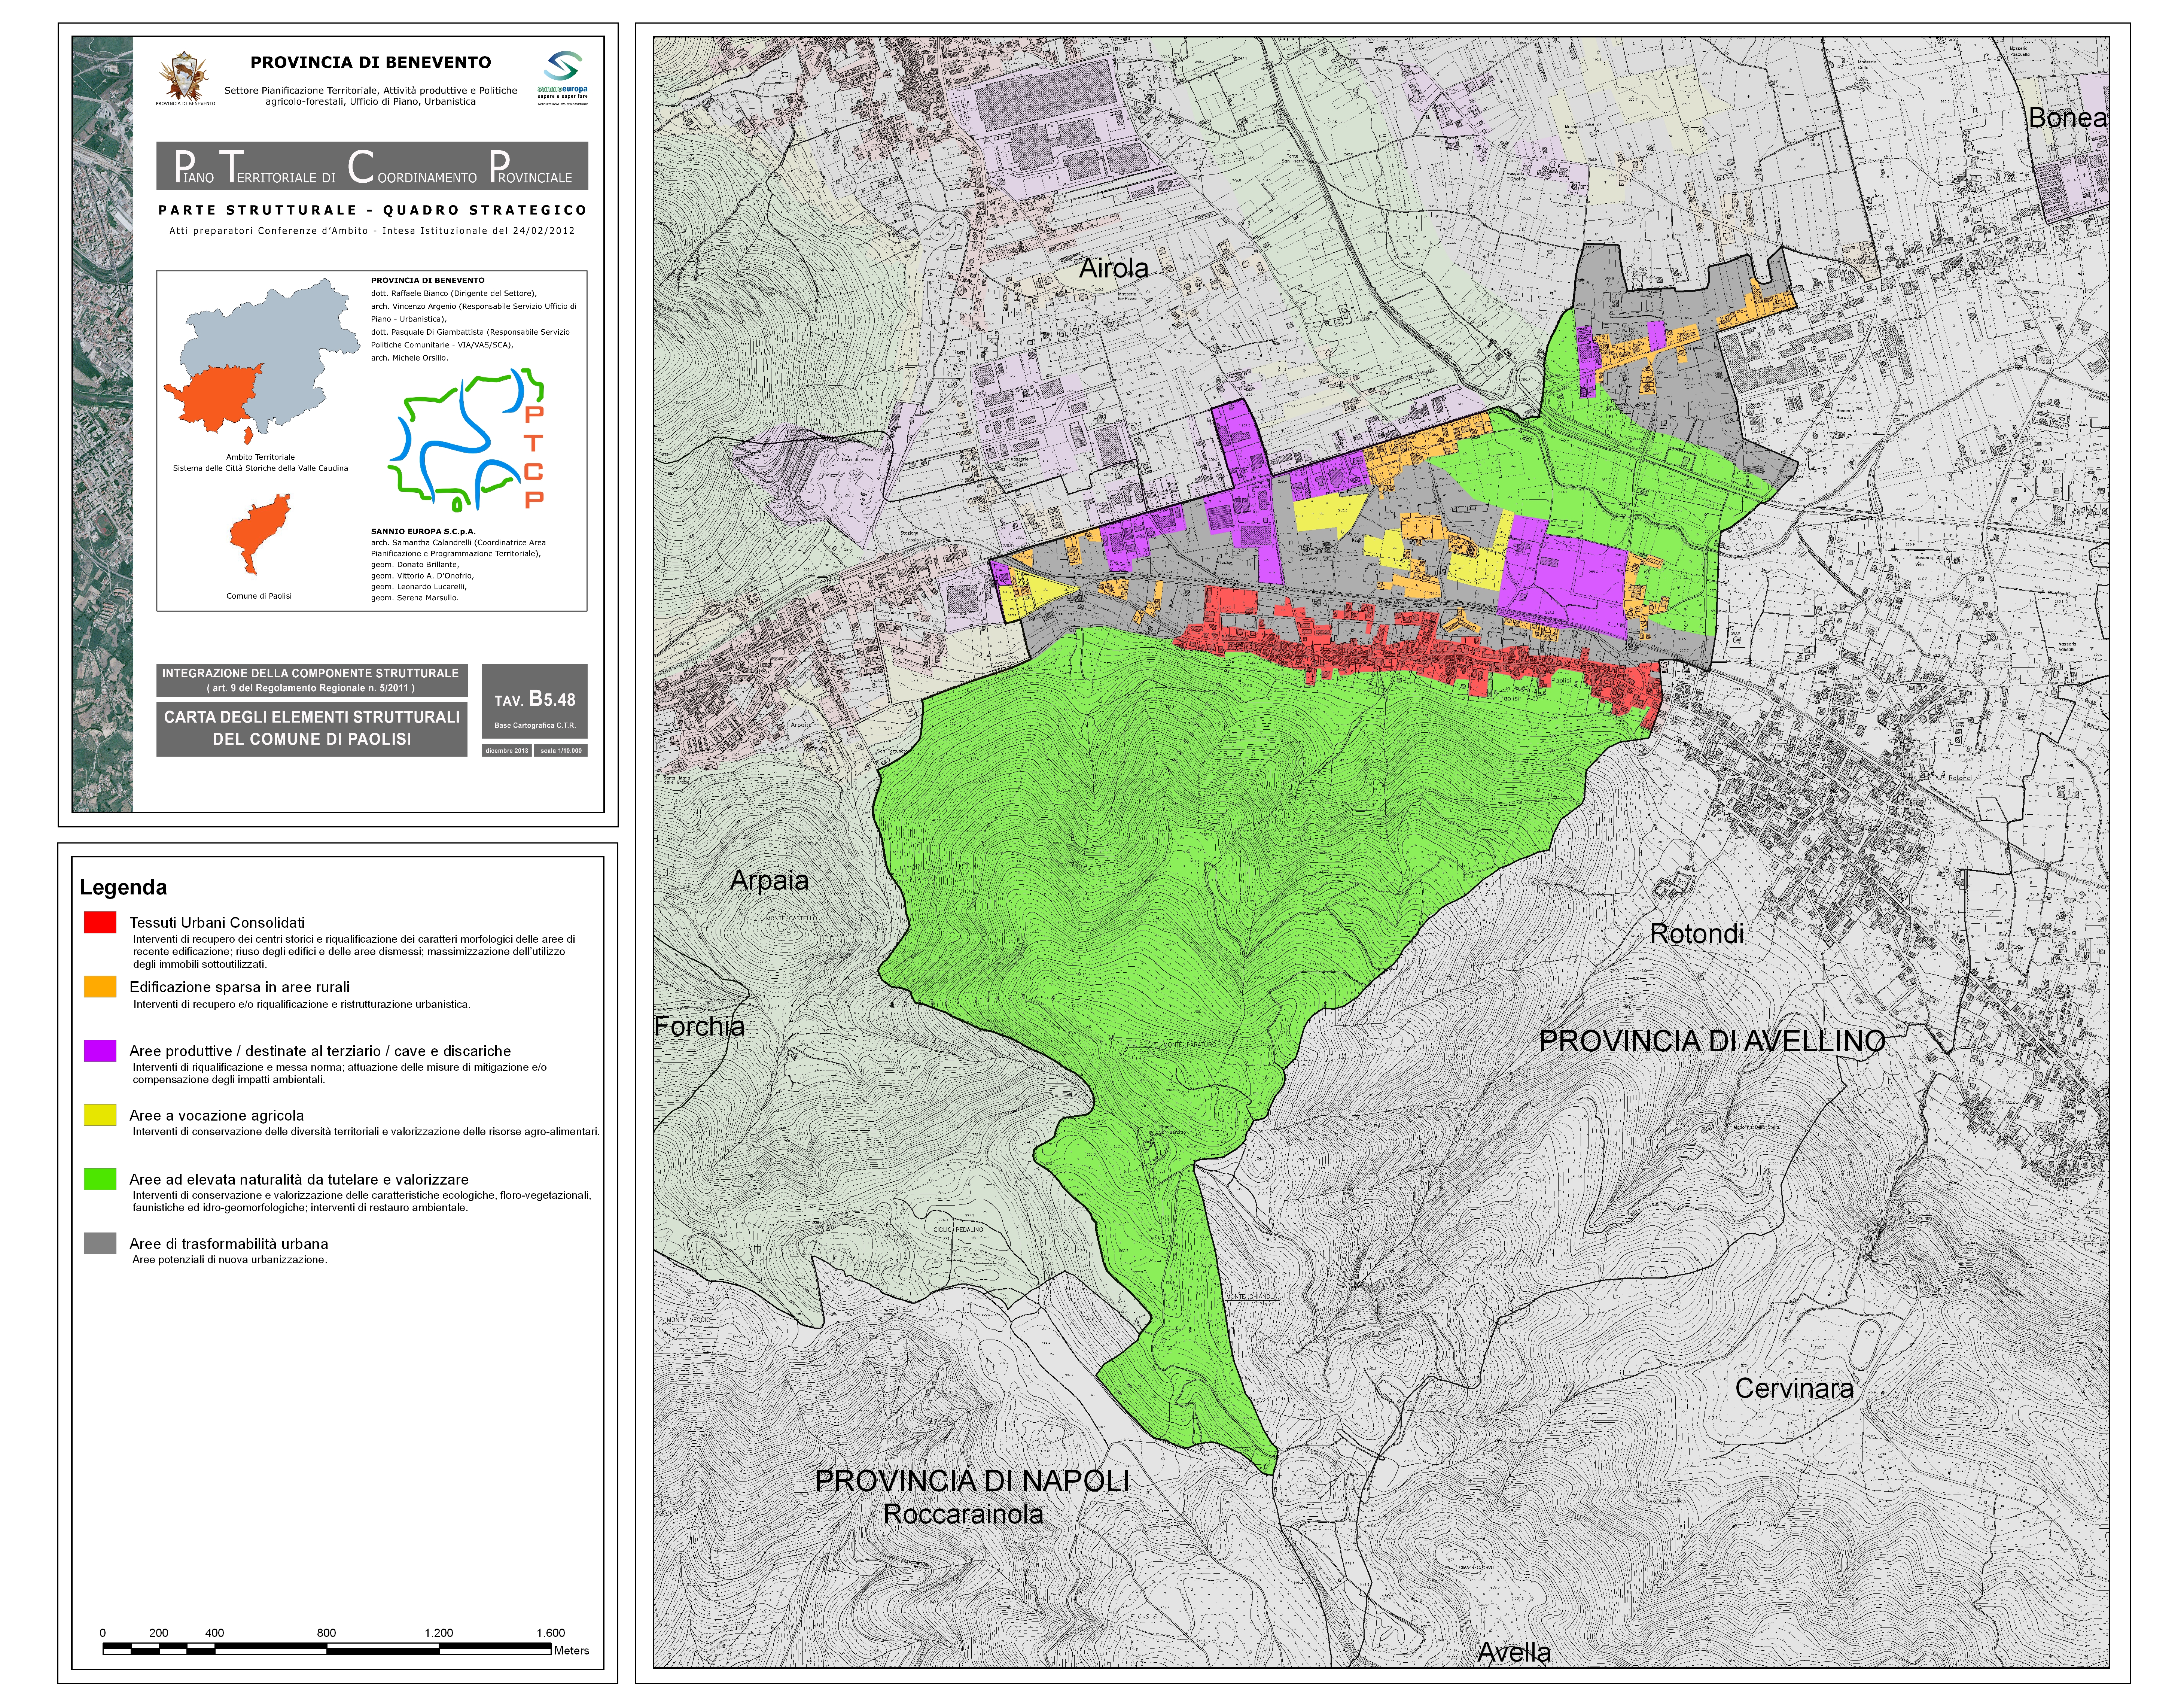Click the green Aree ad elevata naturalità swatch
This screenshot has width=2184, height=1708.
tap(100, 1179)
